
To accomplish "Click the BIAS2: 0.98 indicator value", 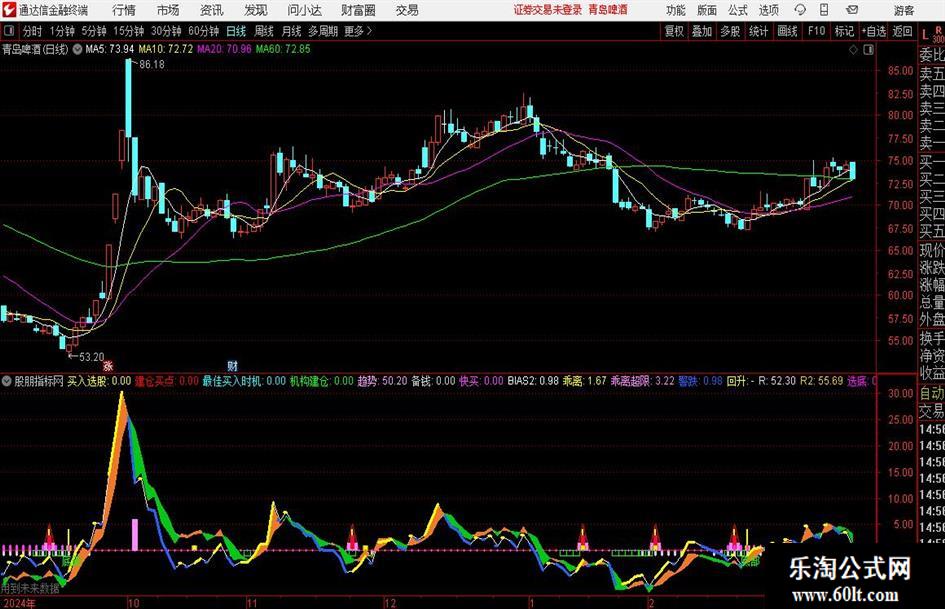I will click(533, 381).
